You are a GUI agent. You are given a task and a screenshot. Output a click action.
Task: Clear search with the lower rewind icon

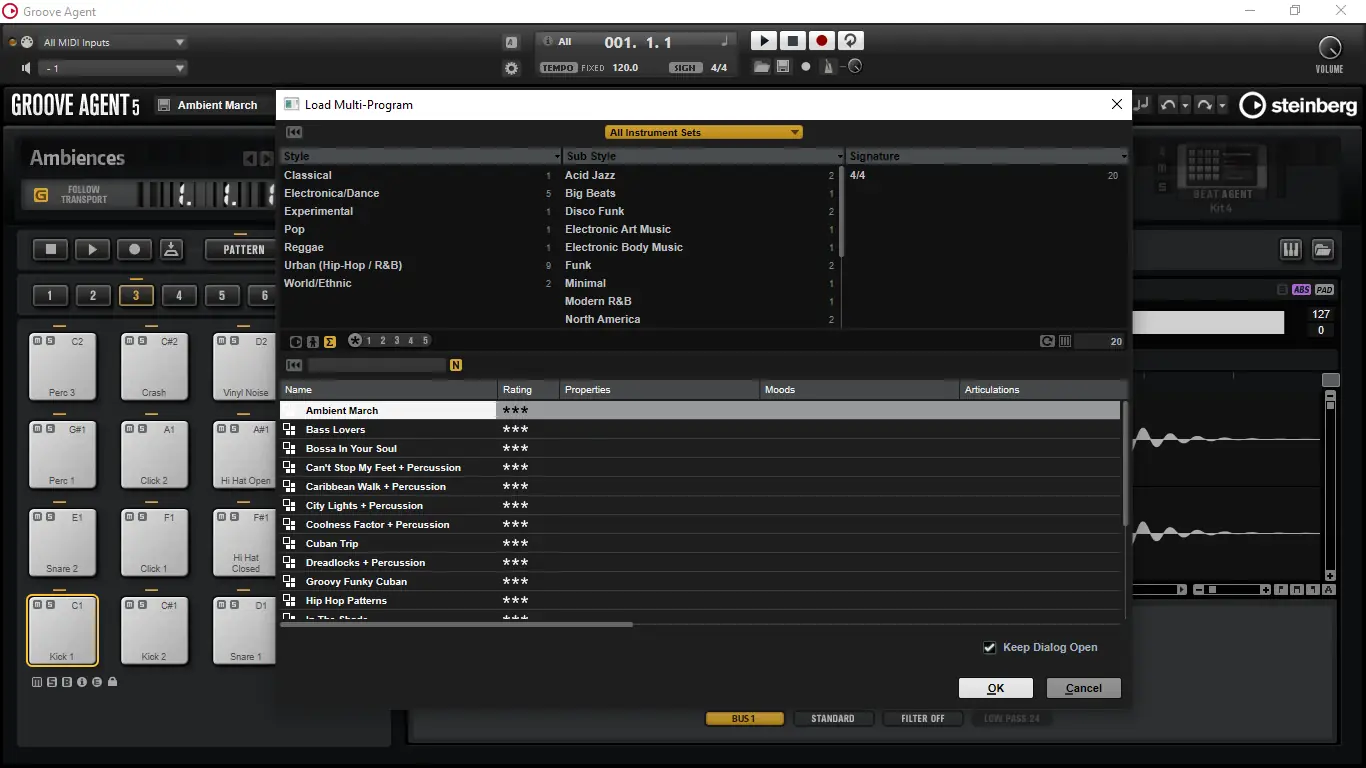[x=294, y=365]
